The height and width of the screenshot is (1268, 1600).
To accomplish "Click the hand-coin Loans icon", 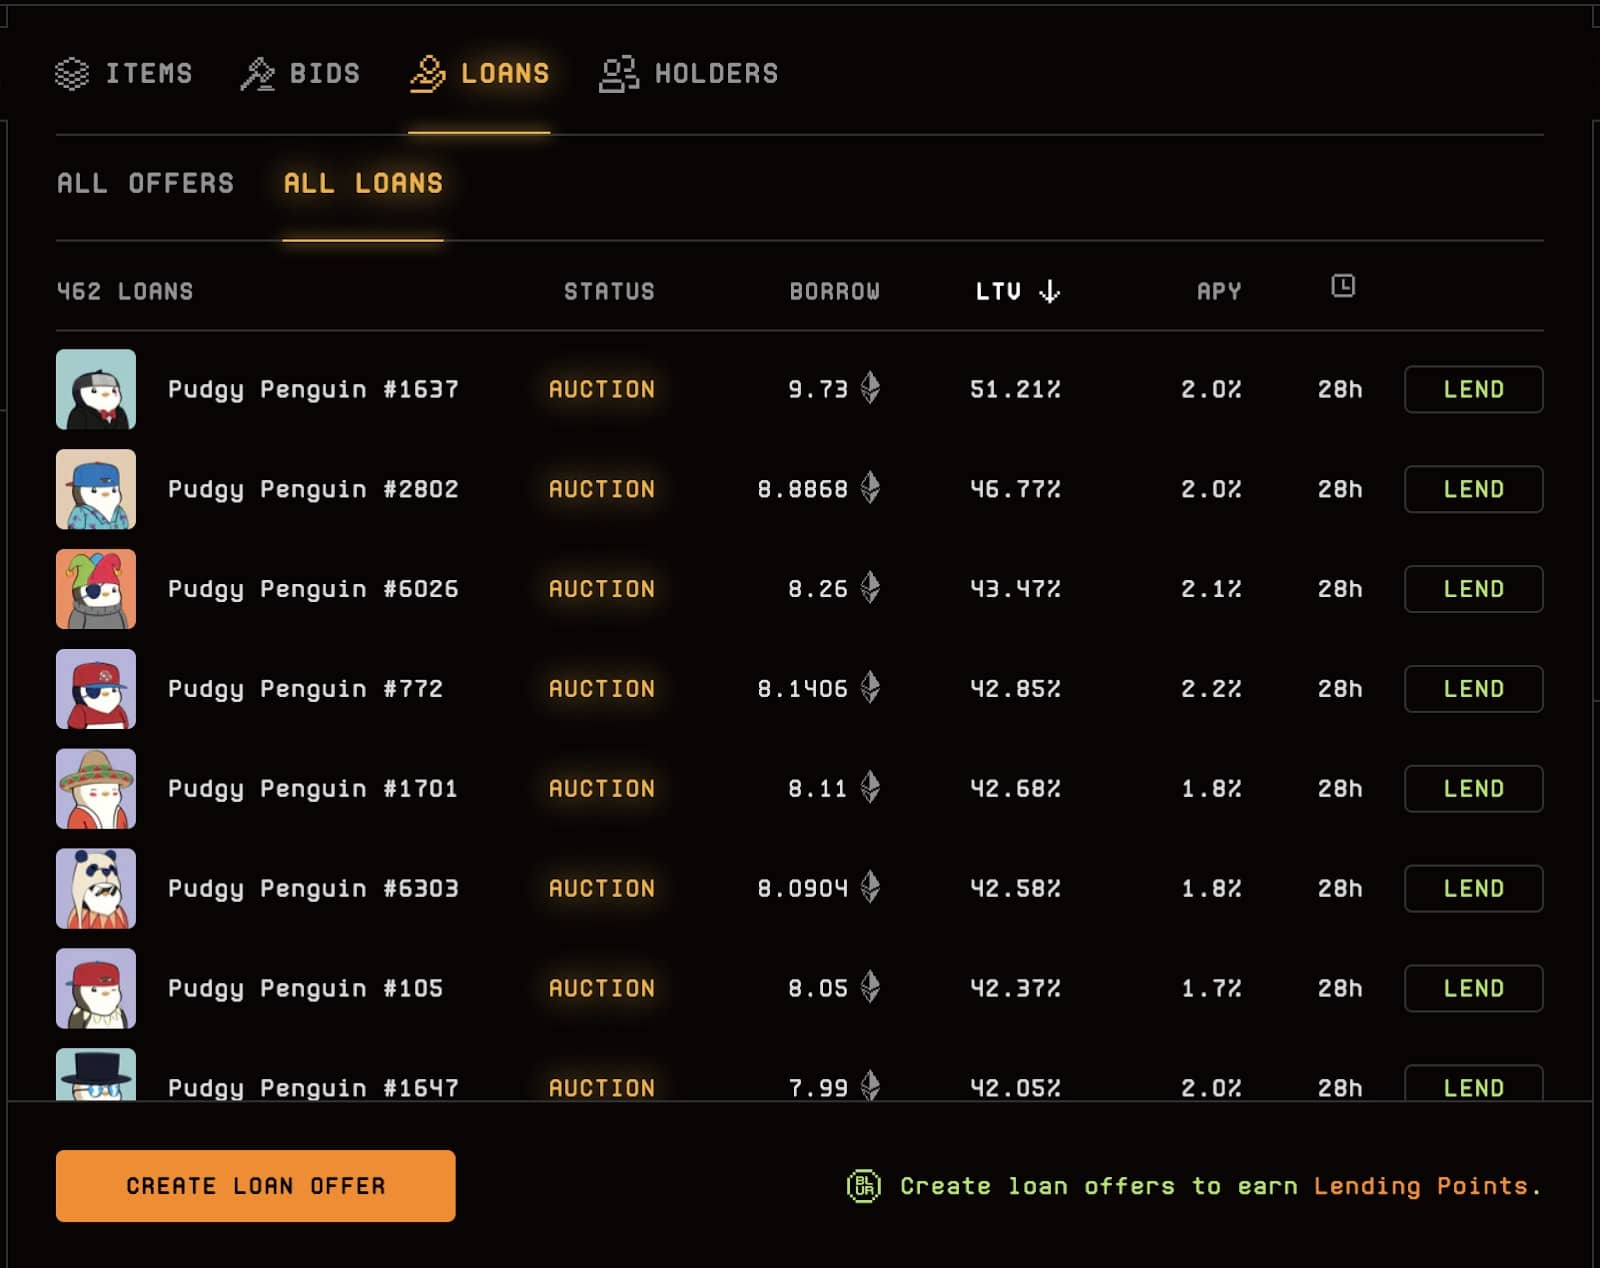I will (x=427, y=74).
